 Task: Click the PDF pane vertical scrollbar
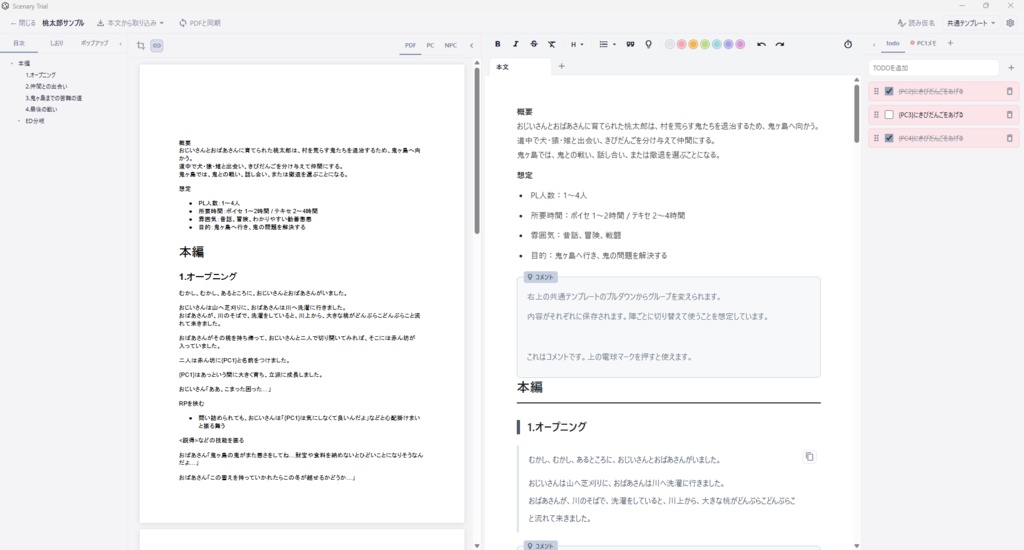coord(477,150)
